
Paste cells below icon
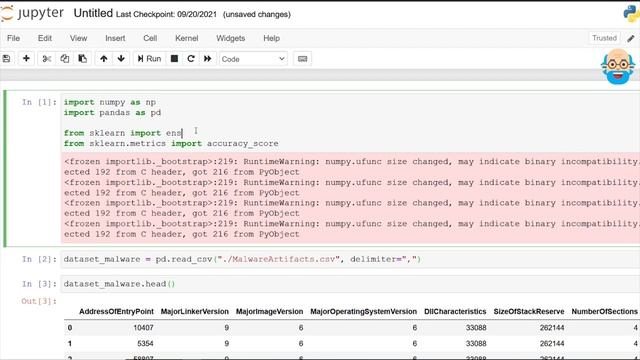click(x=82, y=59)
